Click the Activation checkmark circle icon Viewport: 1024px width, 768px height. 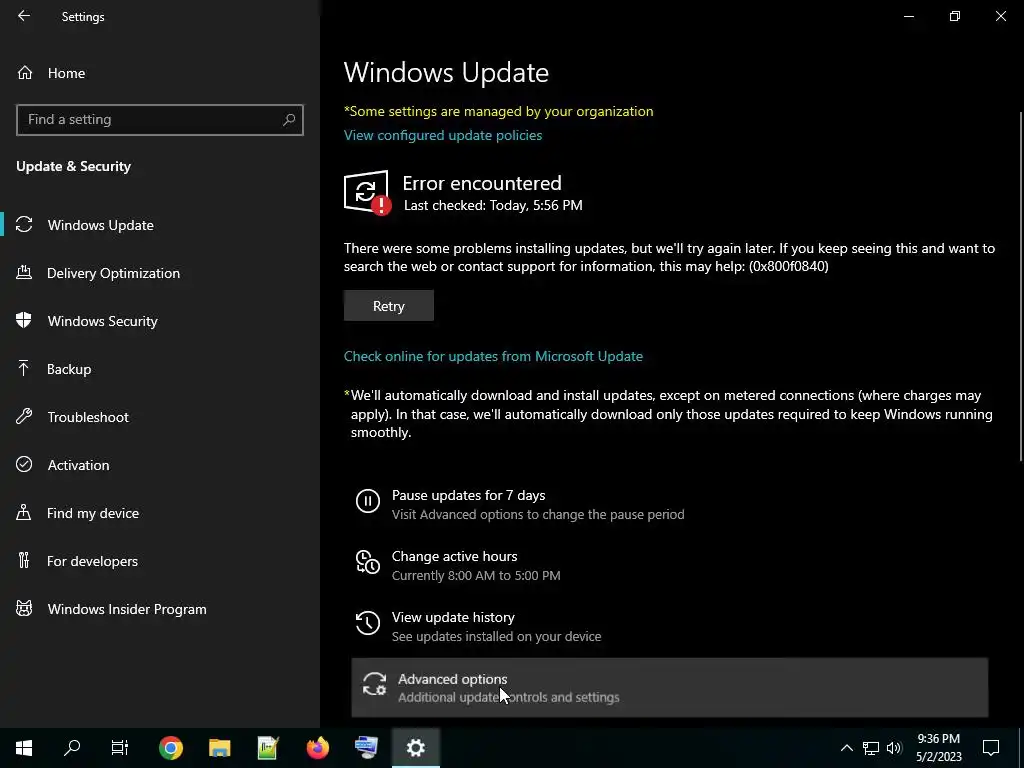pyautogui.click(x=24, y=464)
